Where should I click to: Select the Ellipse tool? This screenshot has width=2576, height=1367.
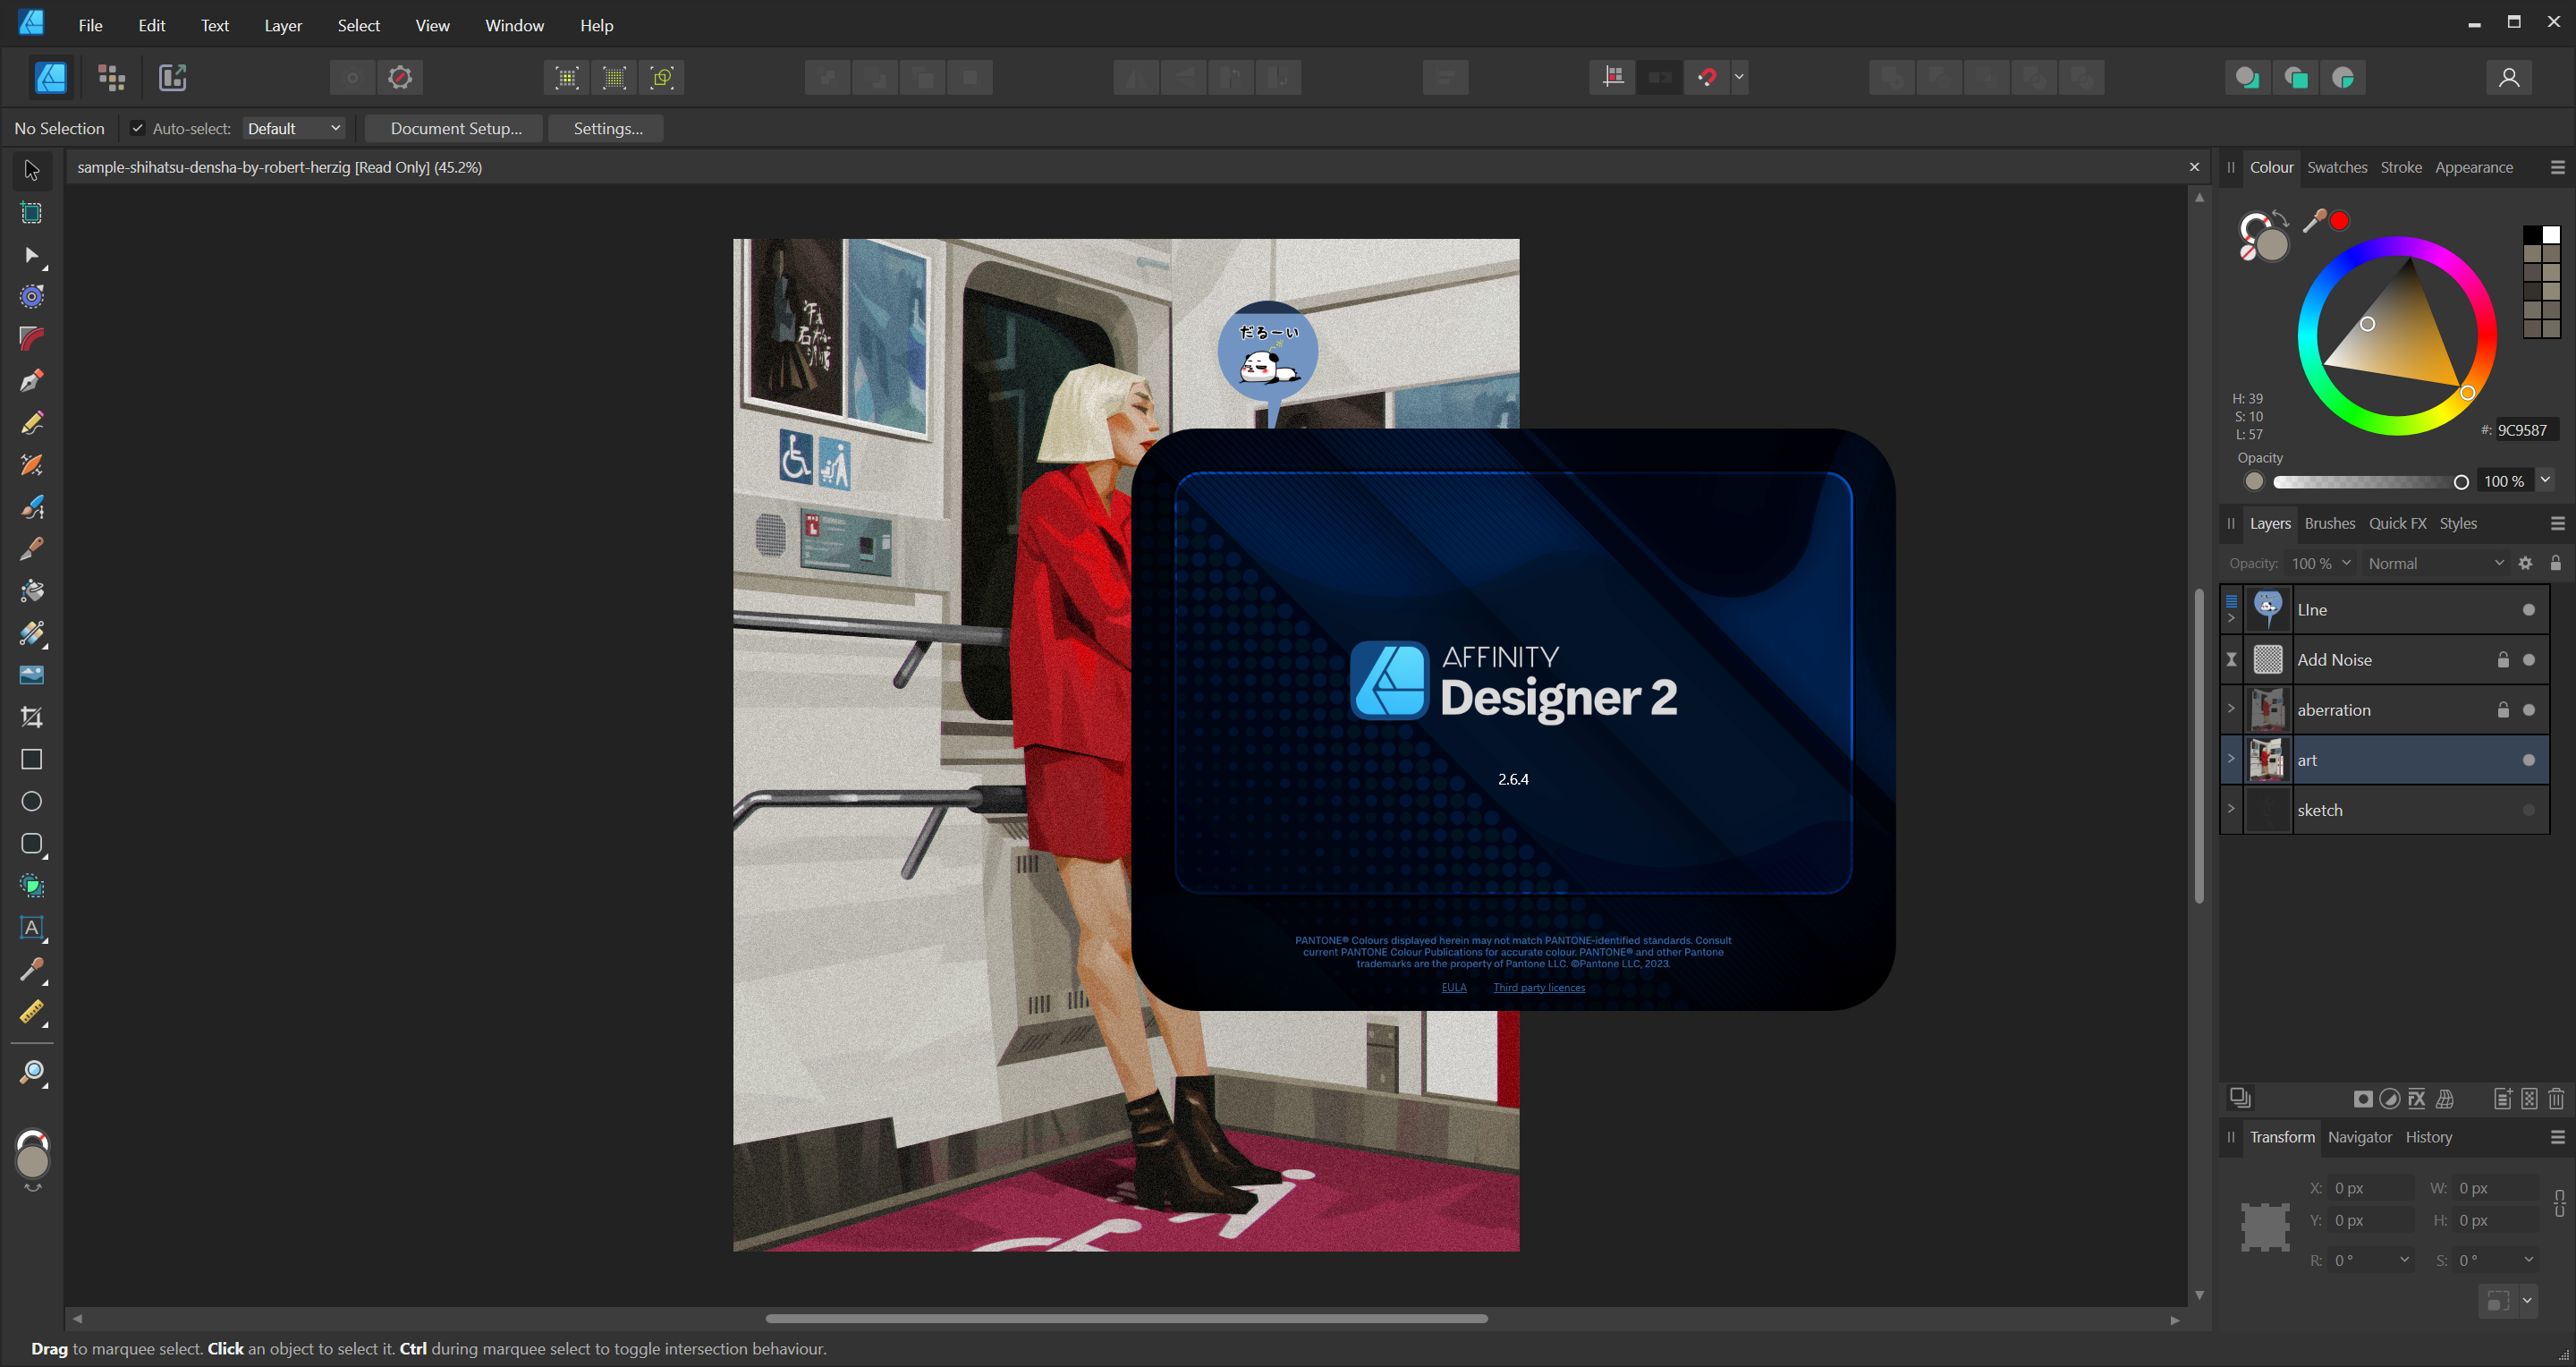pos(32,801)
